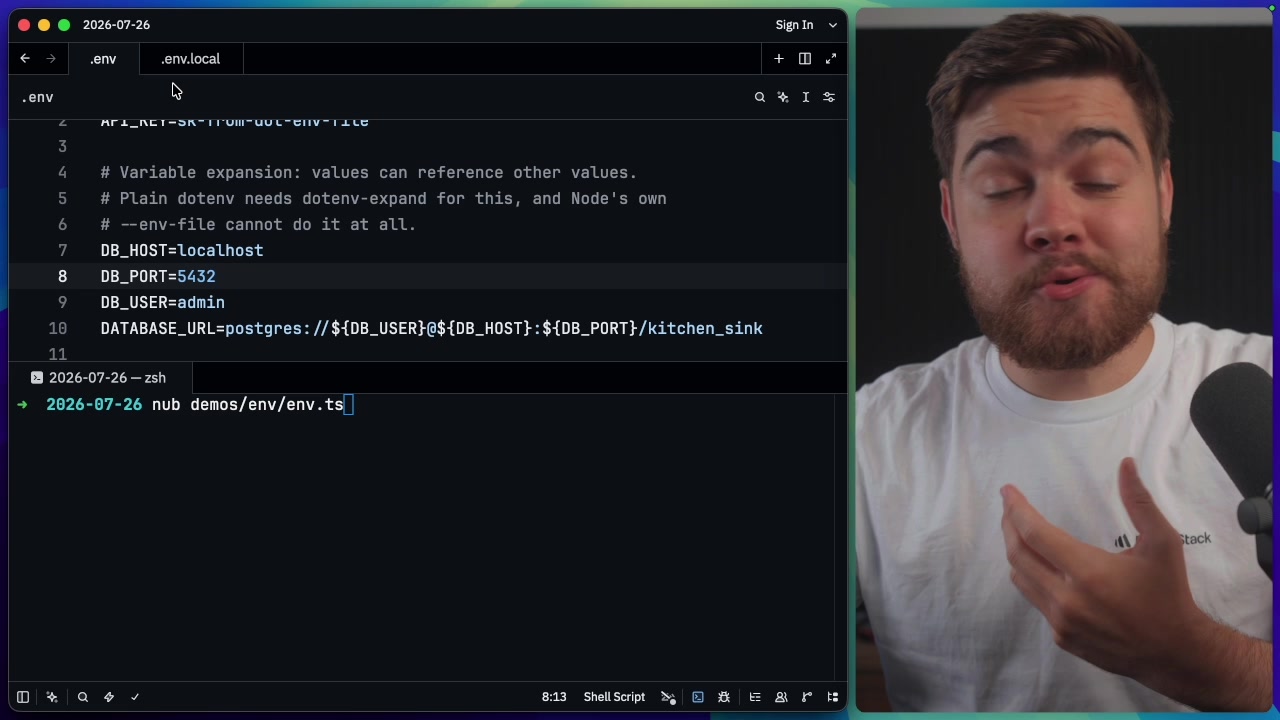Screen dimensions: 1280x720
Task: Open project search in status bar
Action: click(x=83, y=697)
